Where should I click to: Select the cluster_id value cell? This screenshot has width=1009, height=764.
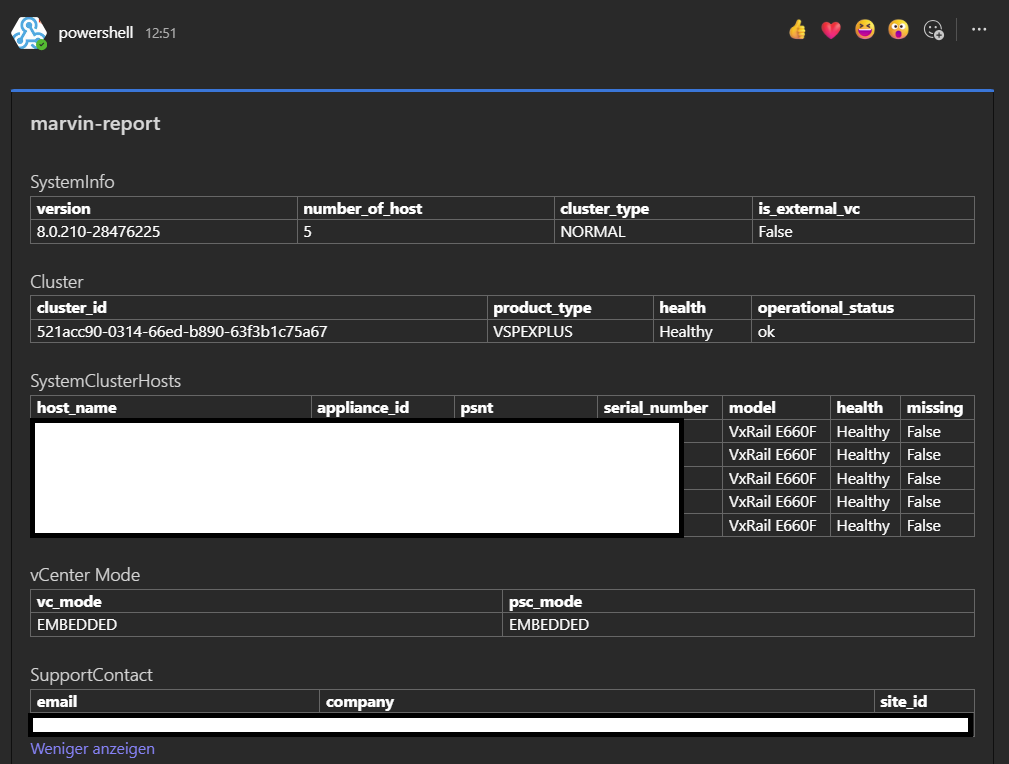click(259, 331)
